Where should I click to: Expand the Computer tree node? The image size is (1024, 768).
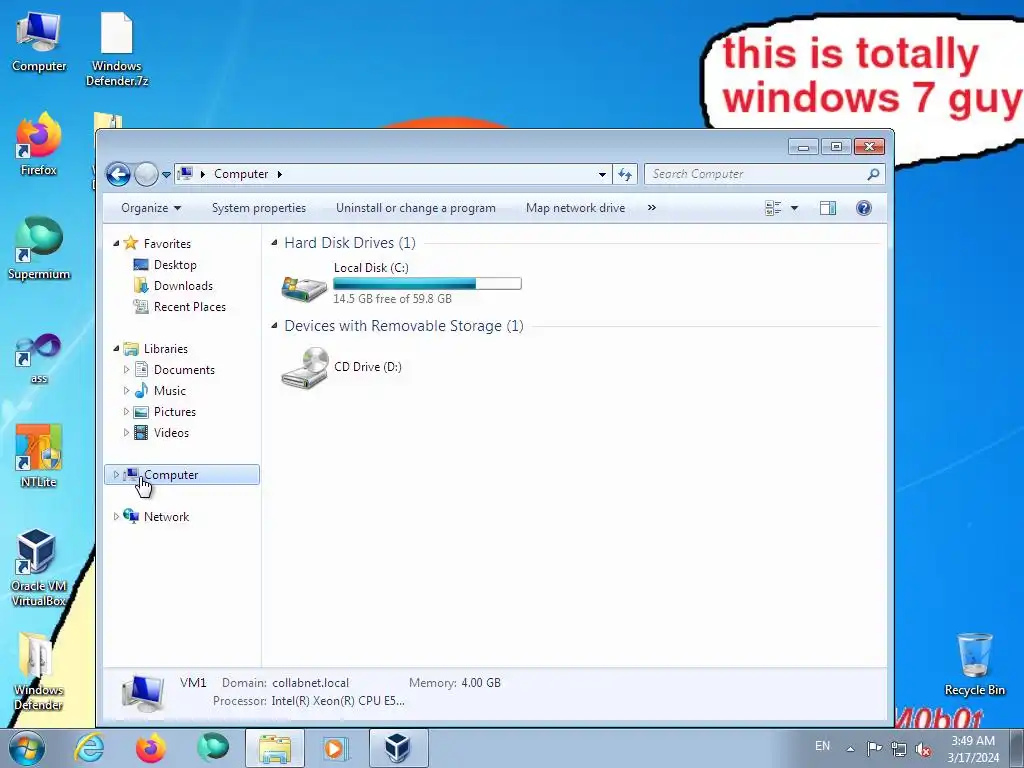pos(116,475)
